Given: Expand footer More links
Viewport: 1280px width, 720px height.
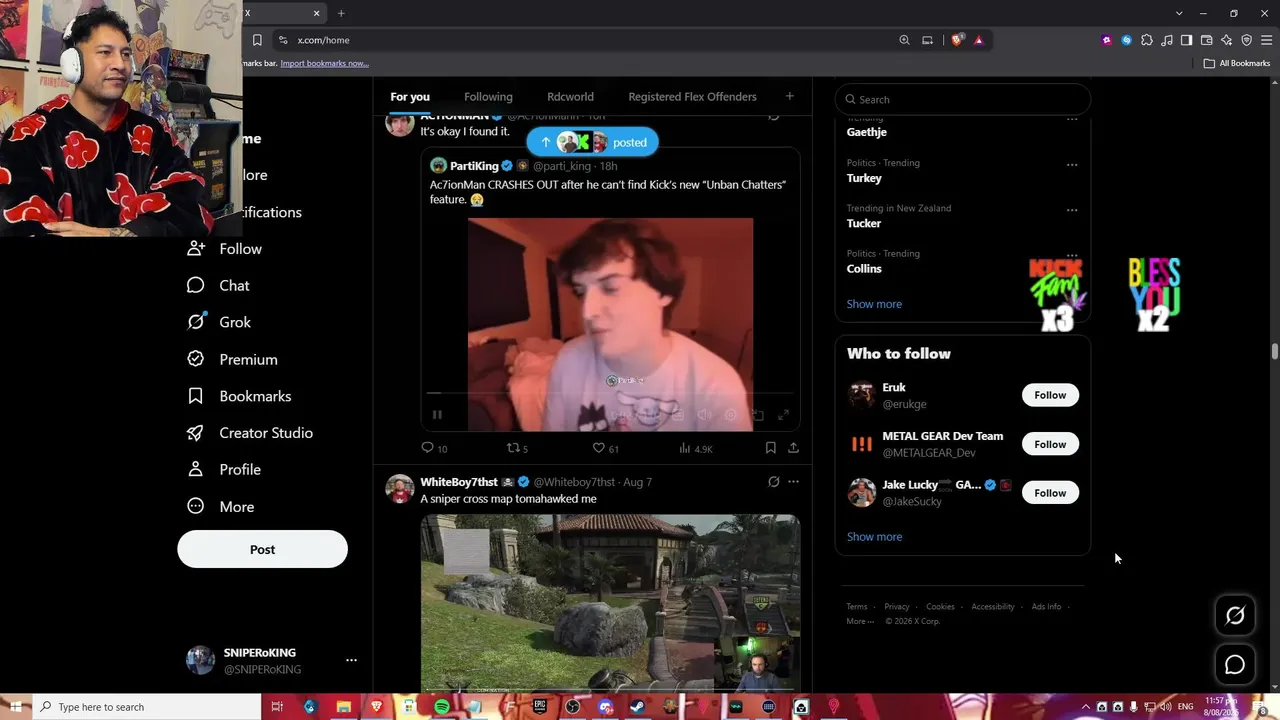Looking at the screenshot, I should tap(860, 621).
